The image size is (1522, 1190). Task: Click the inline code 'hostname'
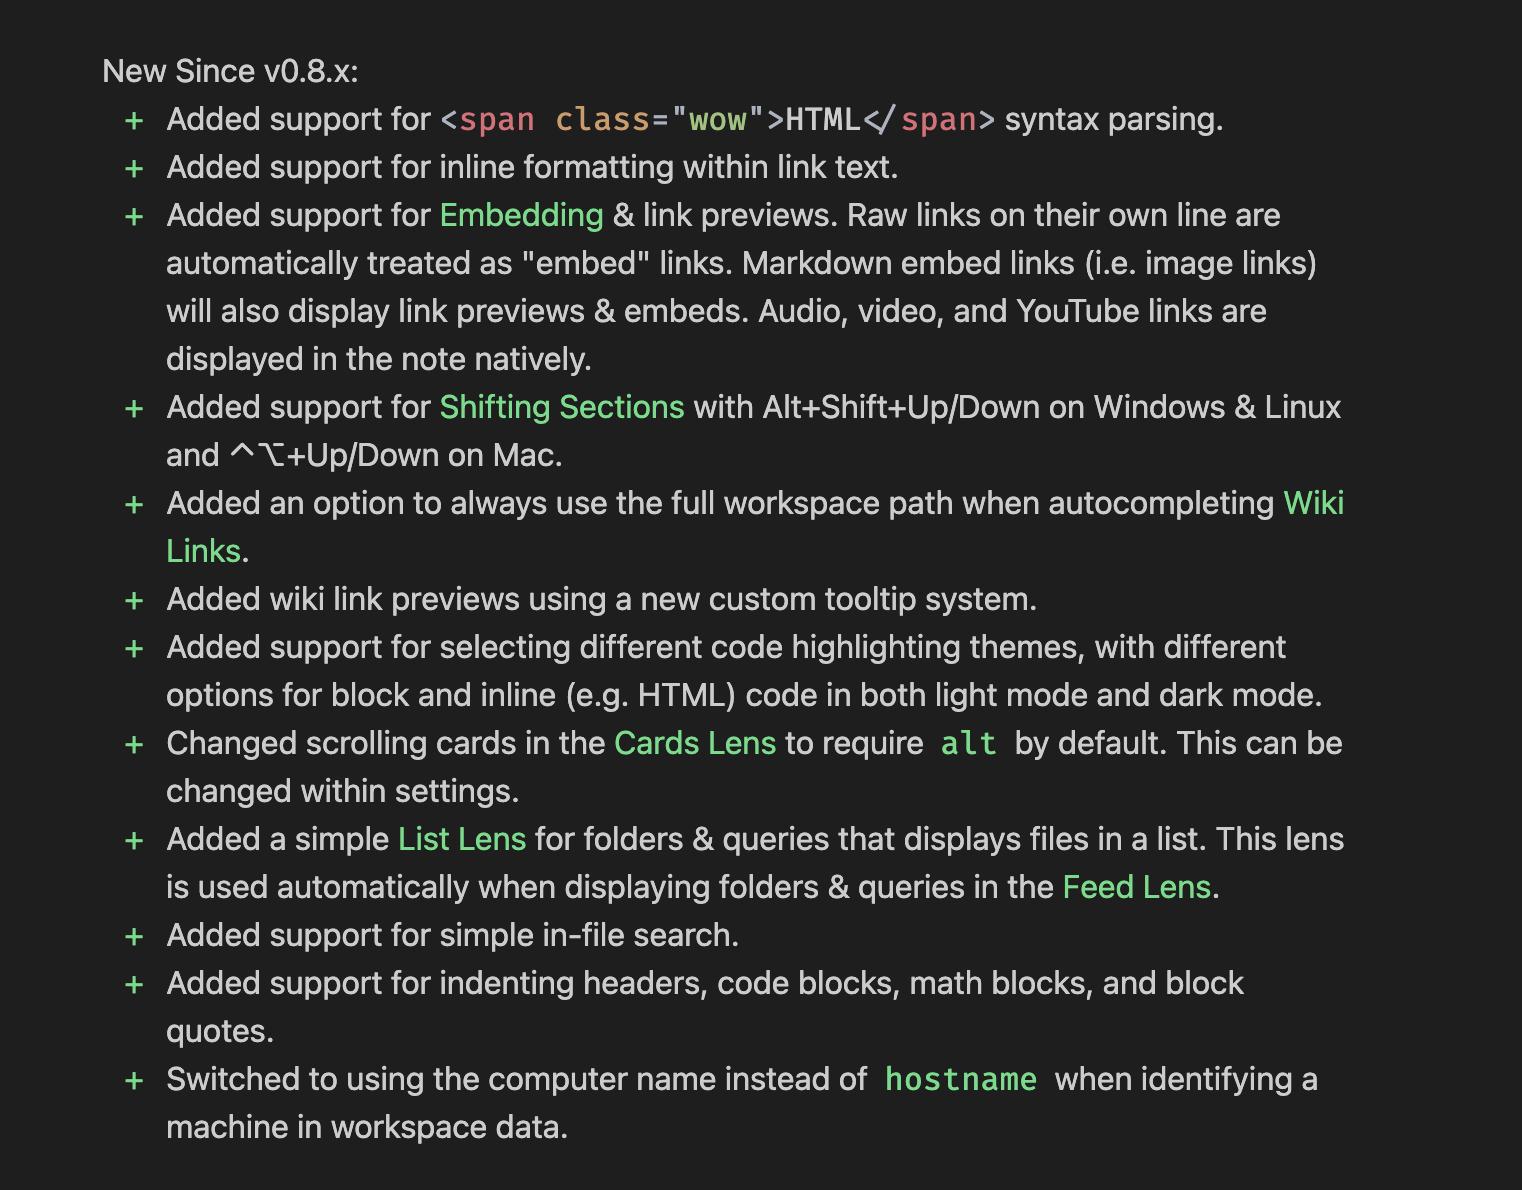pyautogui.click(x=961, y=1080)
